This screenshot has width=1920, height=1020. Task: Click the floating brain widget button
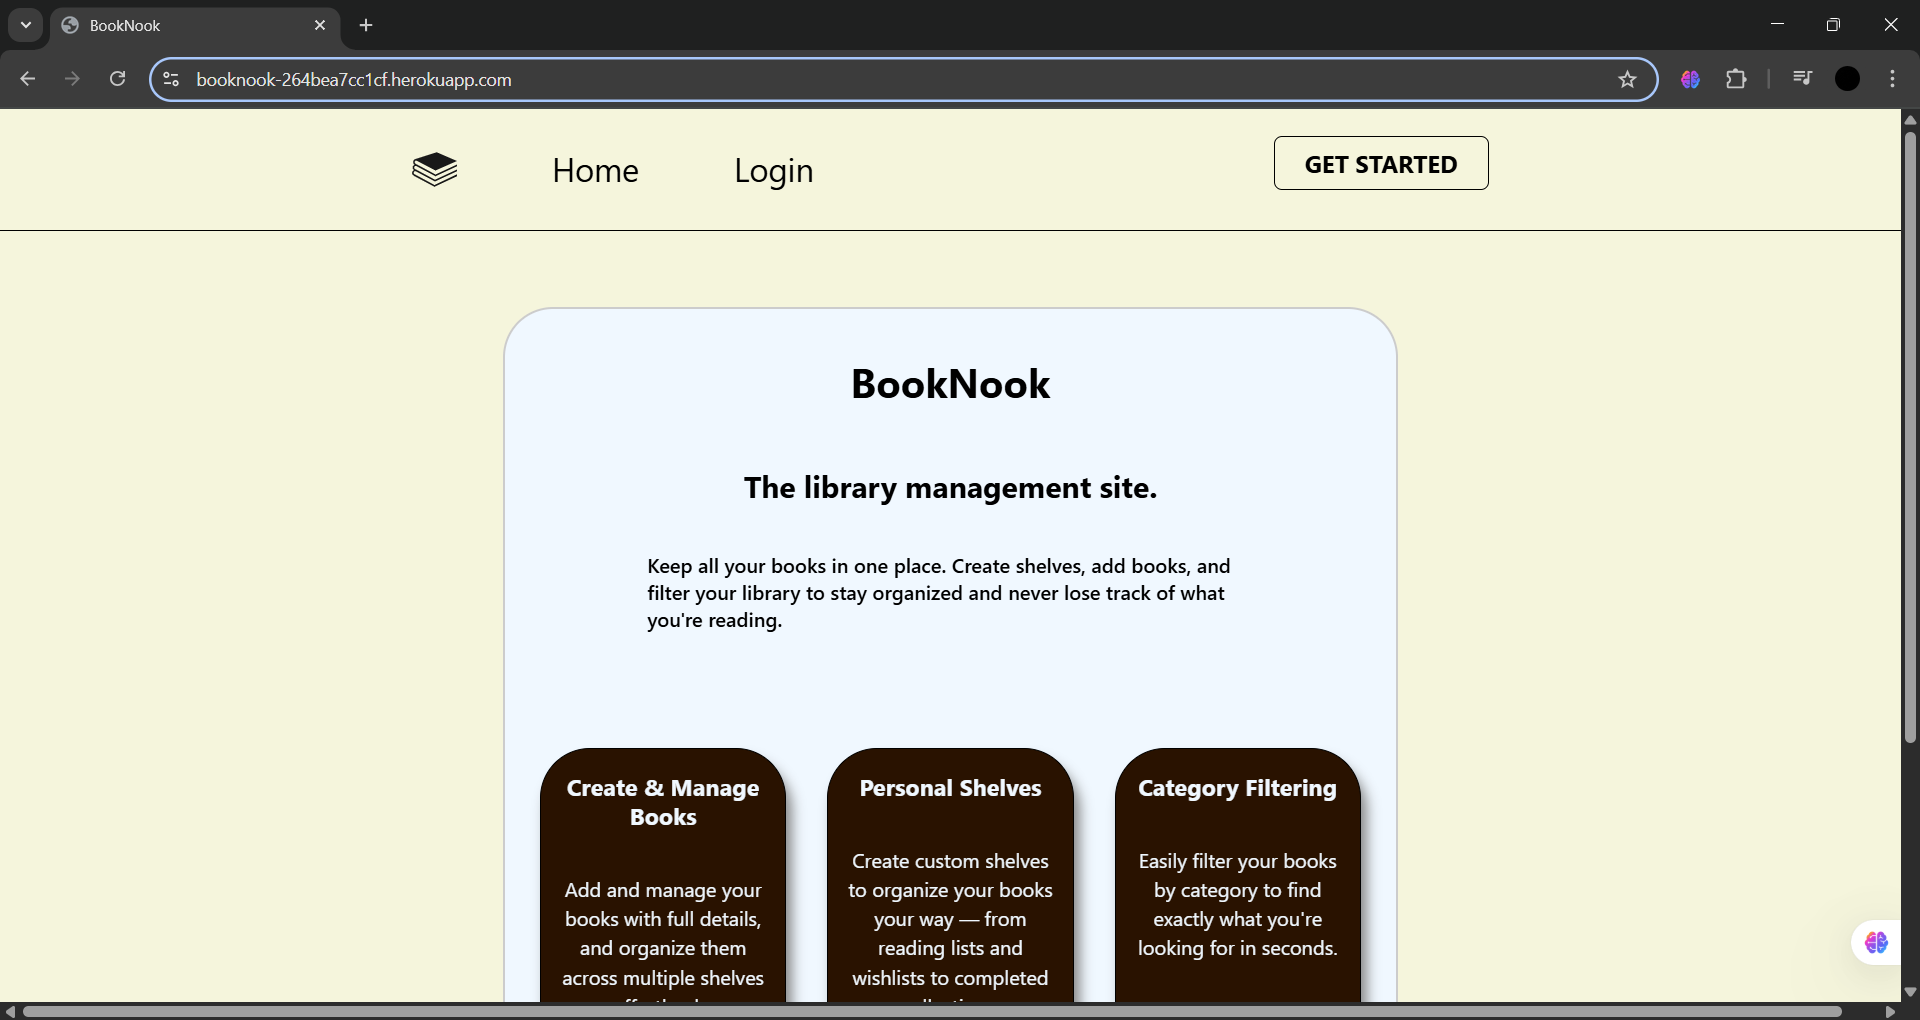point(1876,943)
